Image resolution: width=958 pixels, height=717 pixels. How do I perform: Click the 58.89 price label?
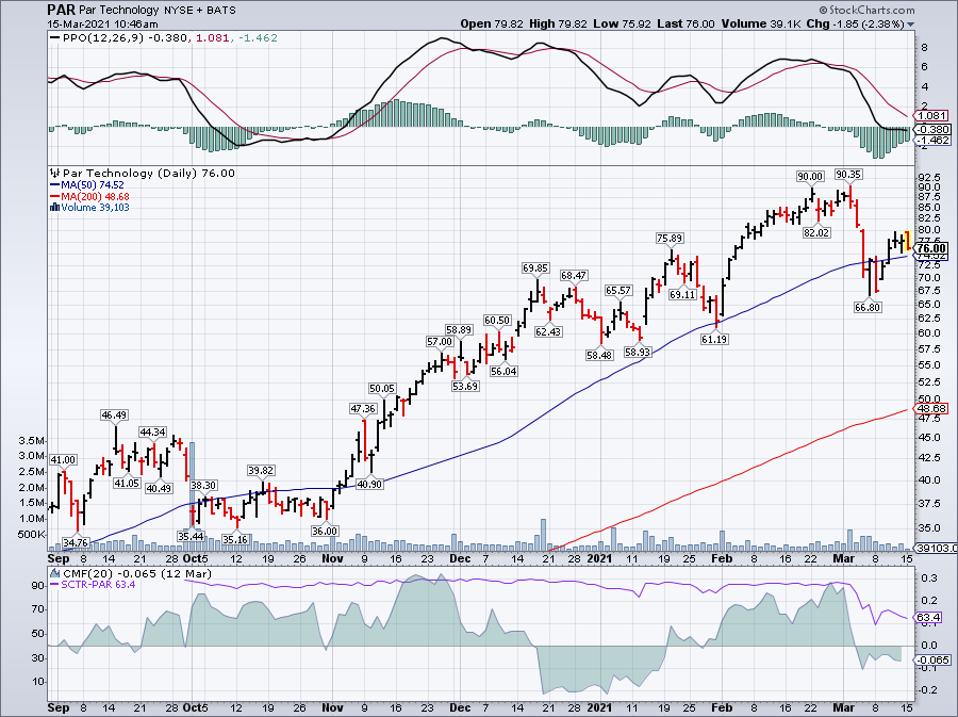click(x=459, y=329)
